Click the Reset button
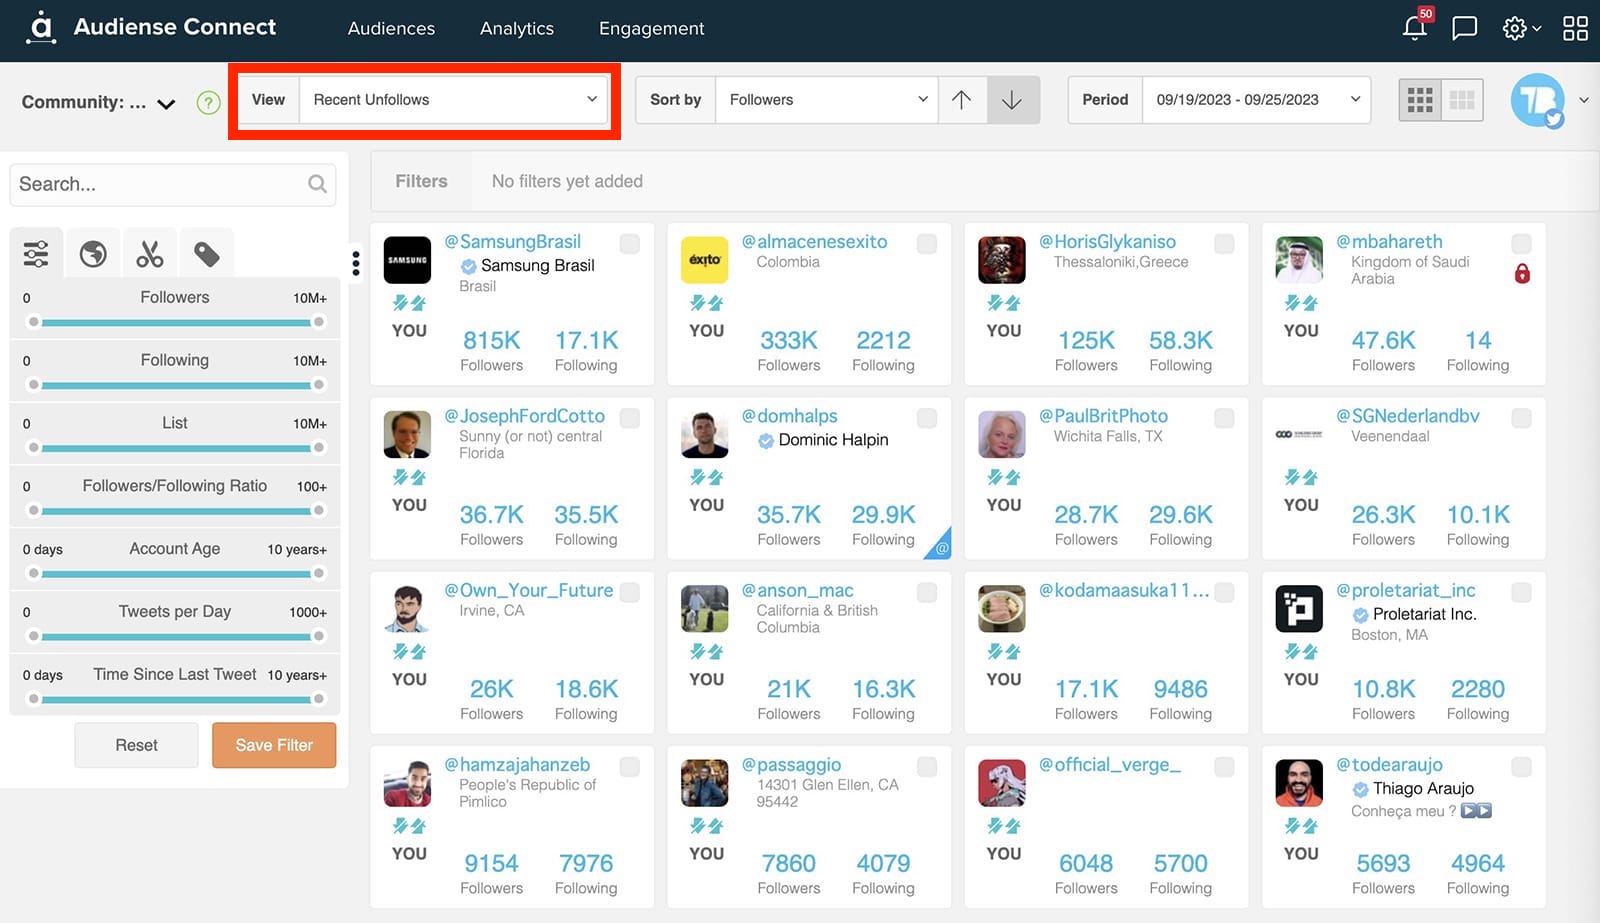The height and width of the screenshot is (923, 1600). (x=136, y=745)
